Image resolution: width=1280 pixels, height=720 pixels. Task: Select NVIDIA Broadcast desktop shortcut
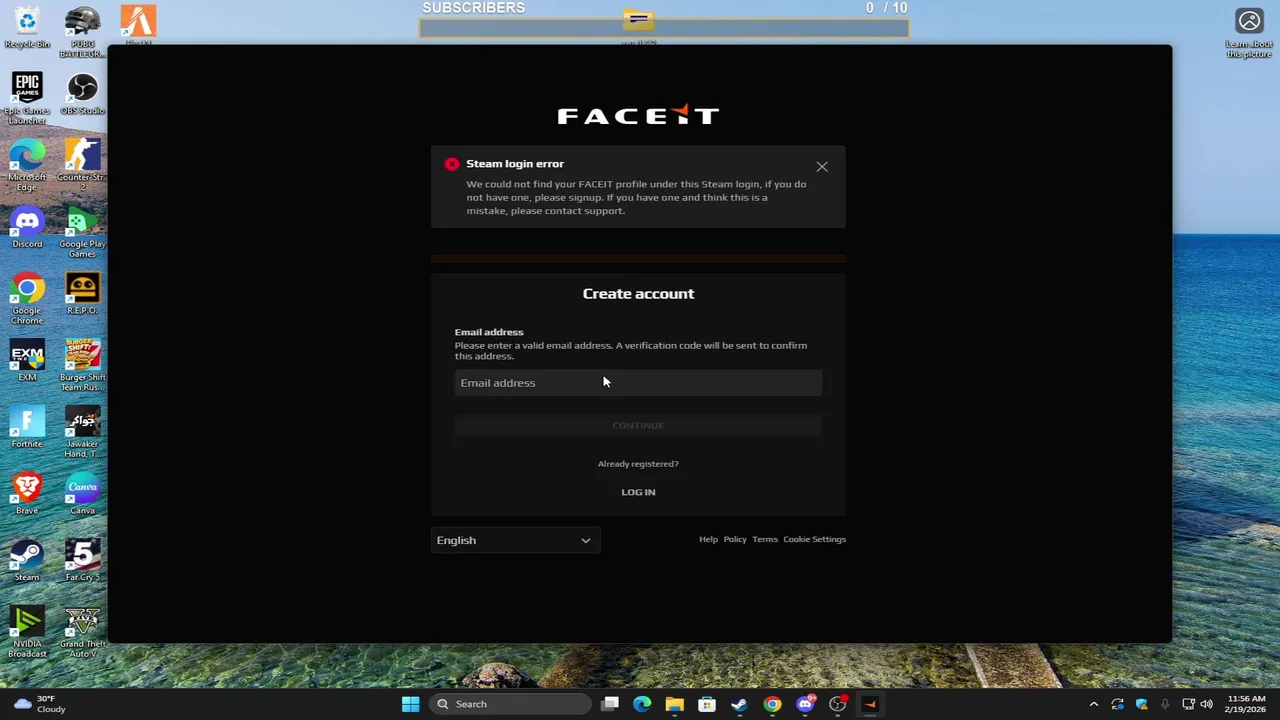(x=27, y=632)
